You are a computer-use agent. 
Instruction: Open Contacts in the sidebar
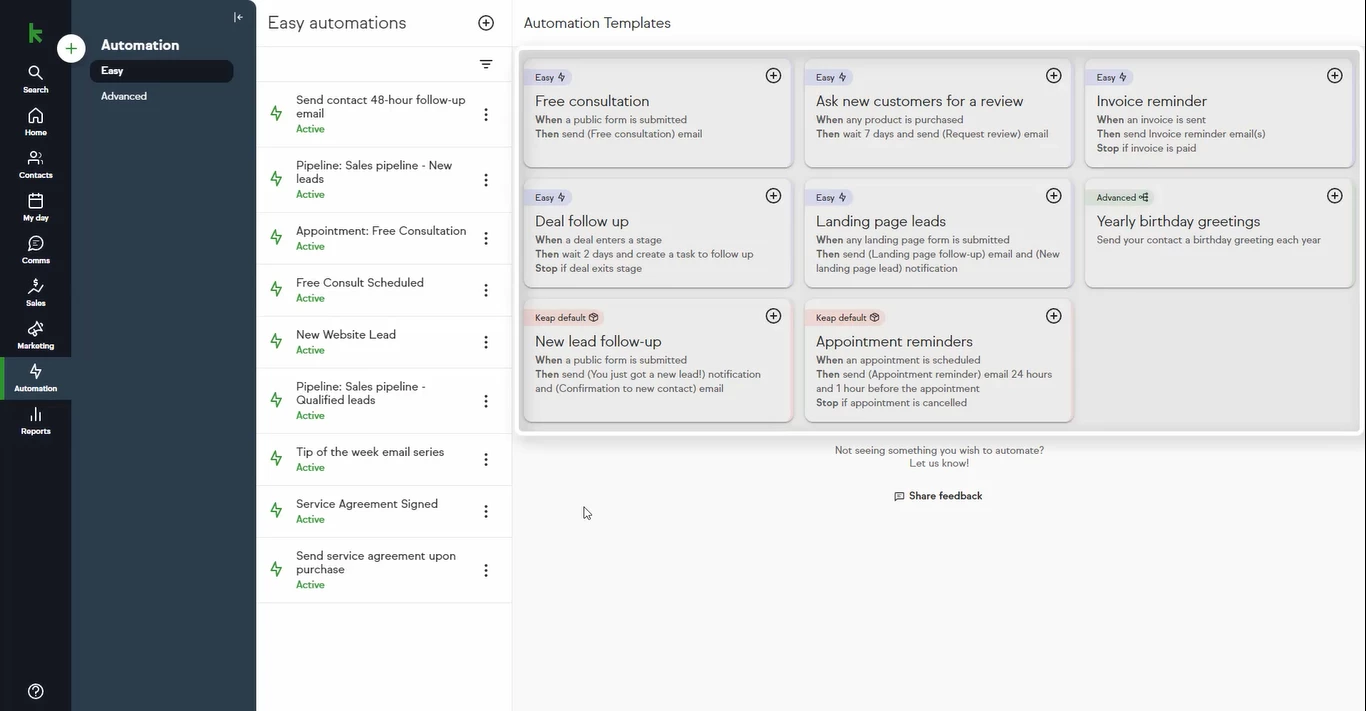point(35,165)
